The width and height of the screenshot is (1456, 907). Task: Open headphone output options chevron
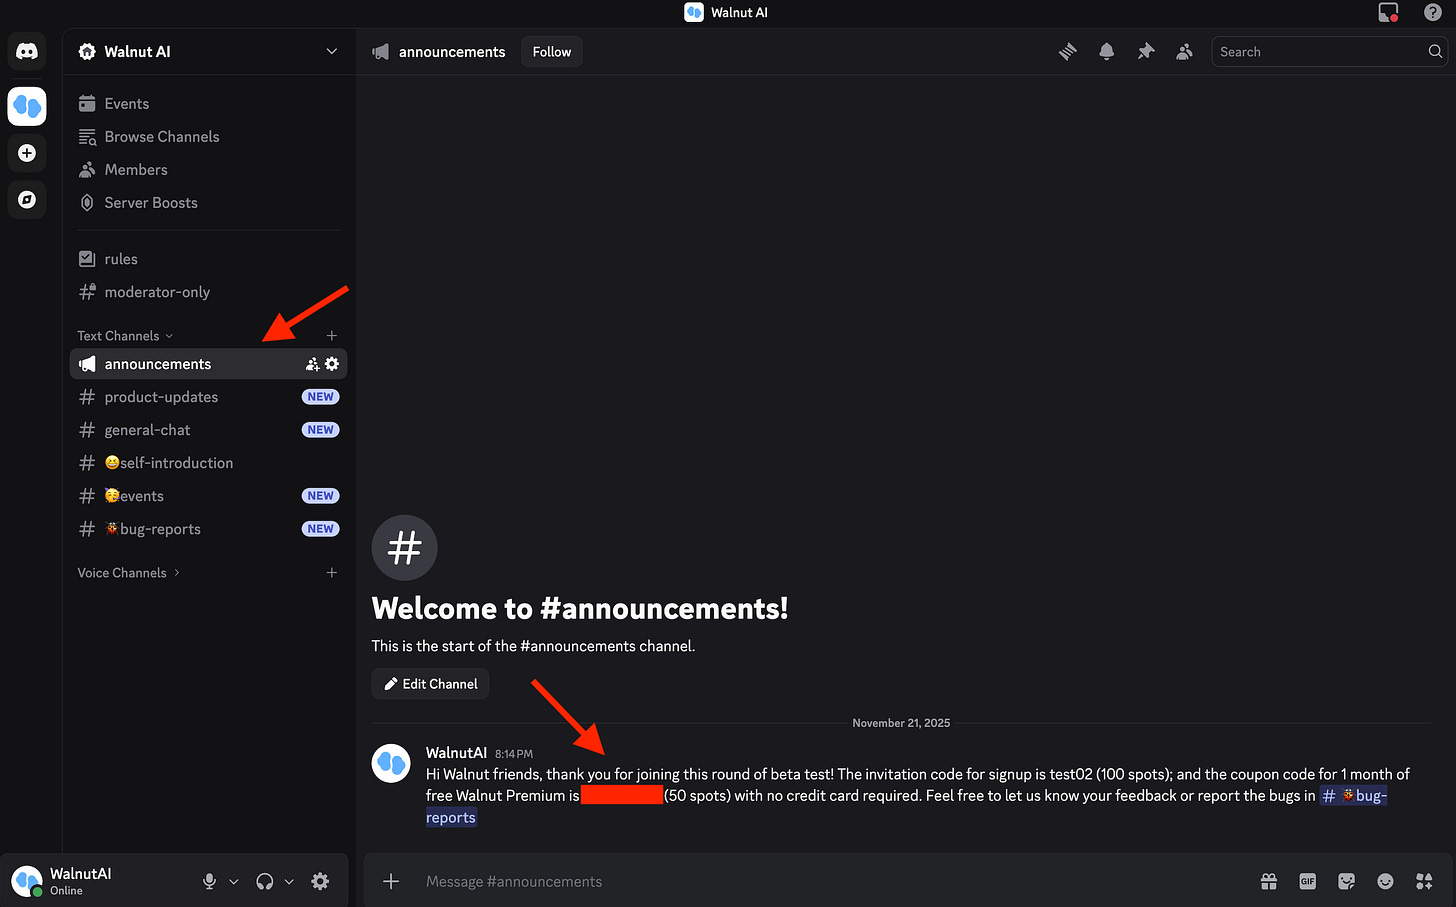[289, 881]
